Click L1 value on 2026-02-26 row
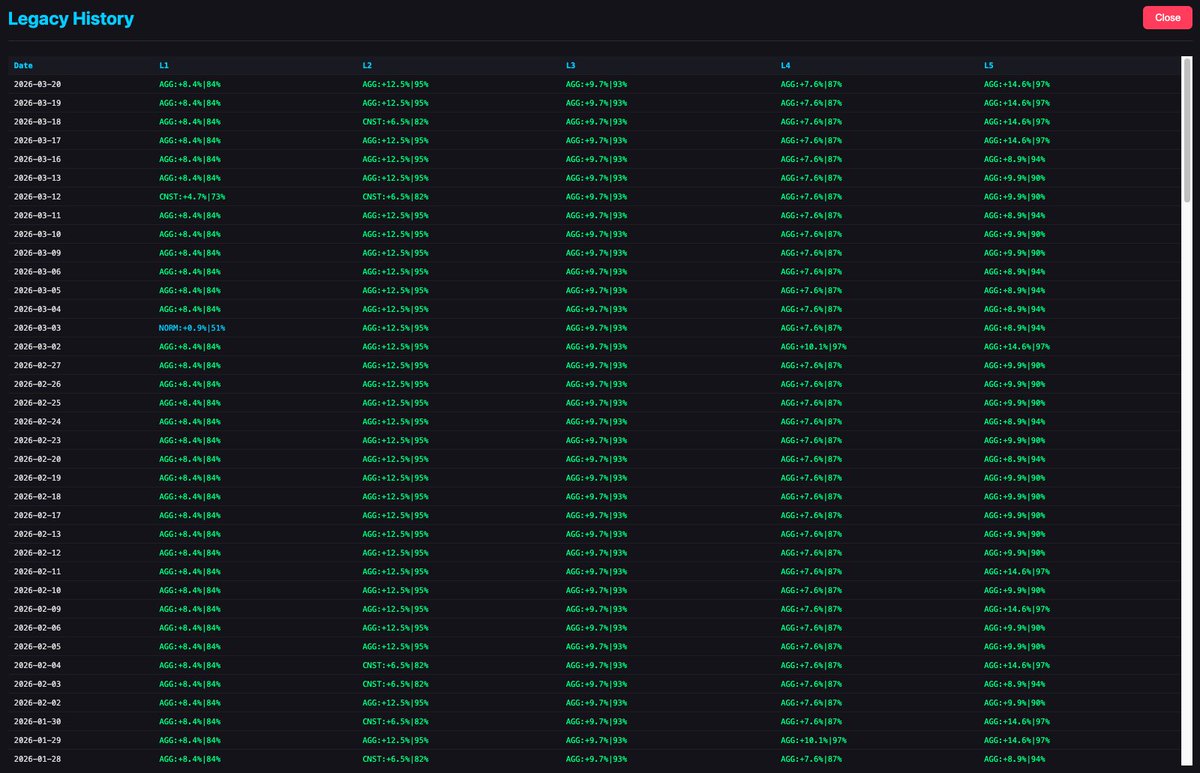 (x=190, y=384)
